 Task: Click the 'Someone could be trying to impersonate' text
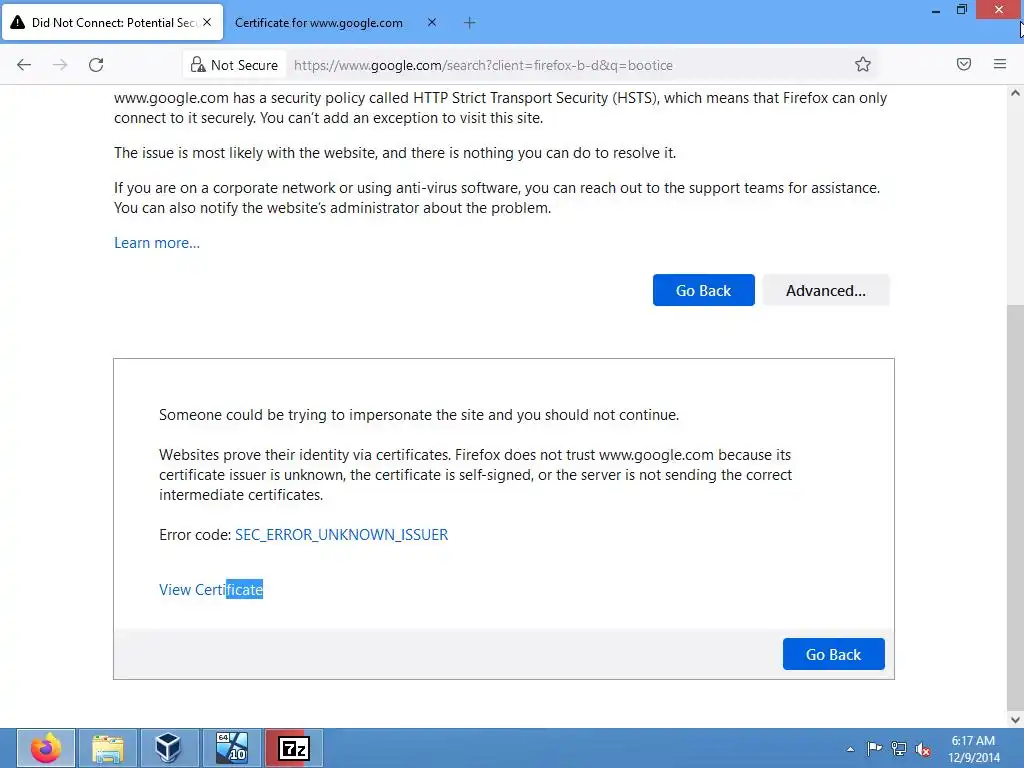pos(419,415)
